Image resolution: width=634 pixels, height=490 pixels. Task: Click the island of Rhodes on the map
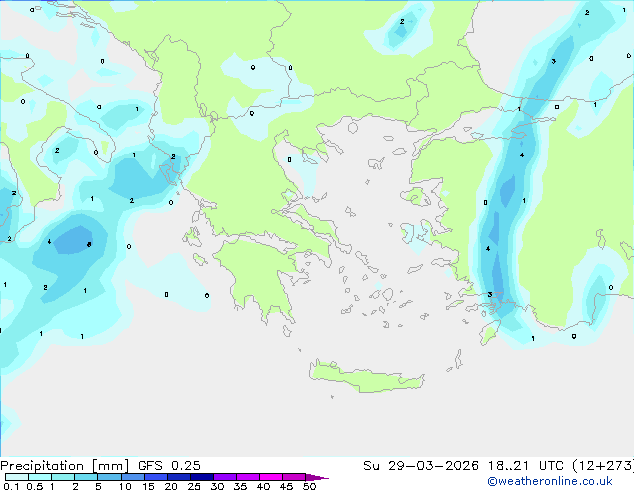pos(490,332)
